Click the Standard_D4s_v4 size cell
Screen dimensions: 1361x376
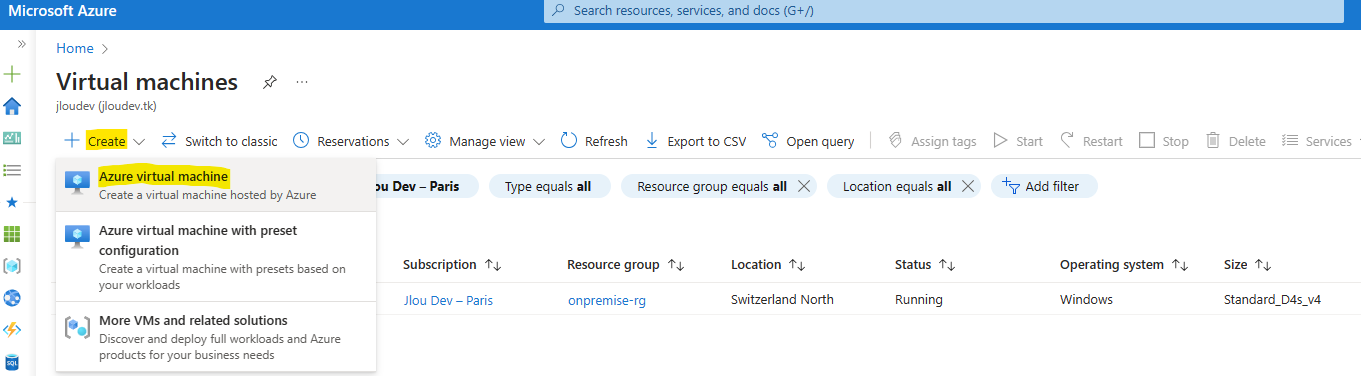click(1272, 300)
